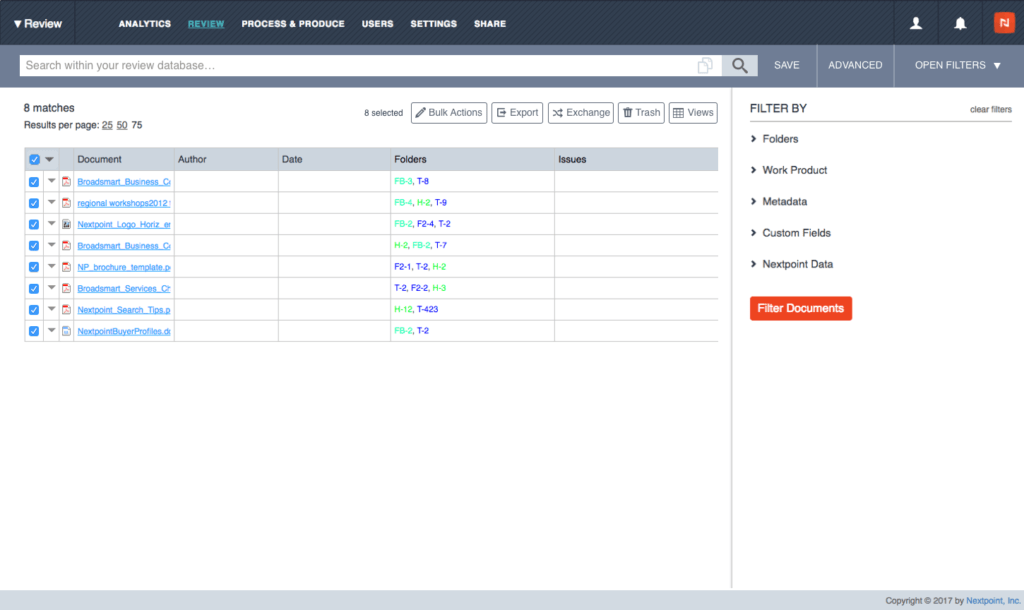This screenshot has height=610, width=1024.
Task: Open the Process & Produce menu
Action: 293,24
